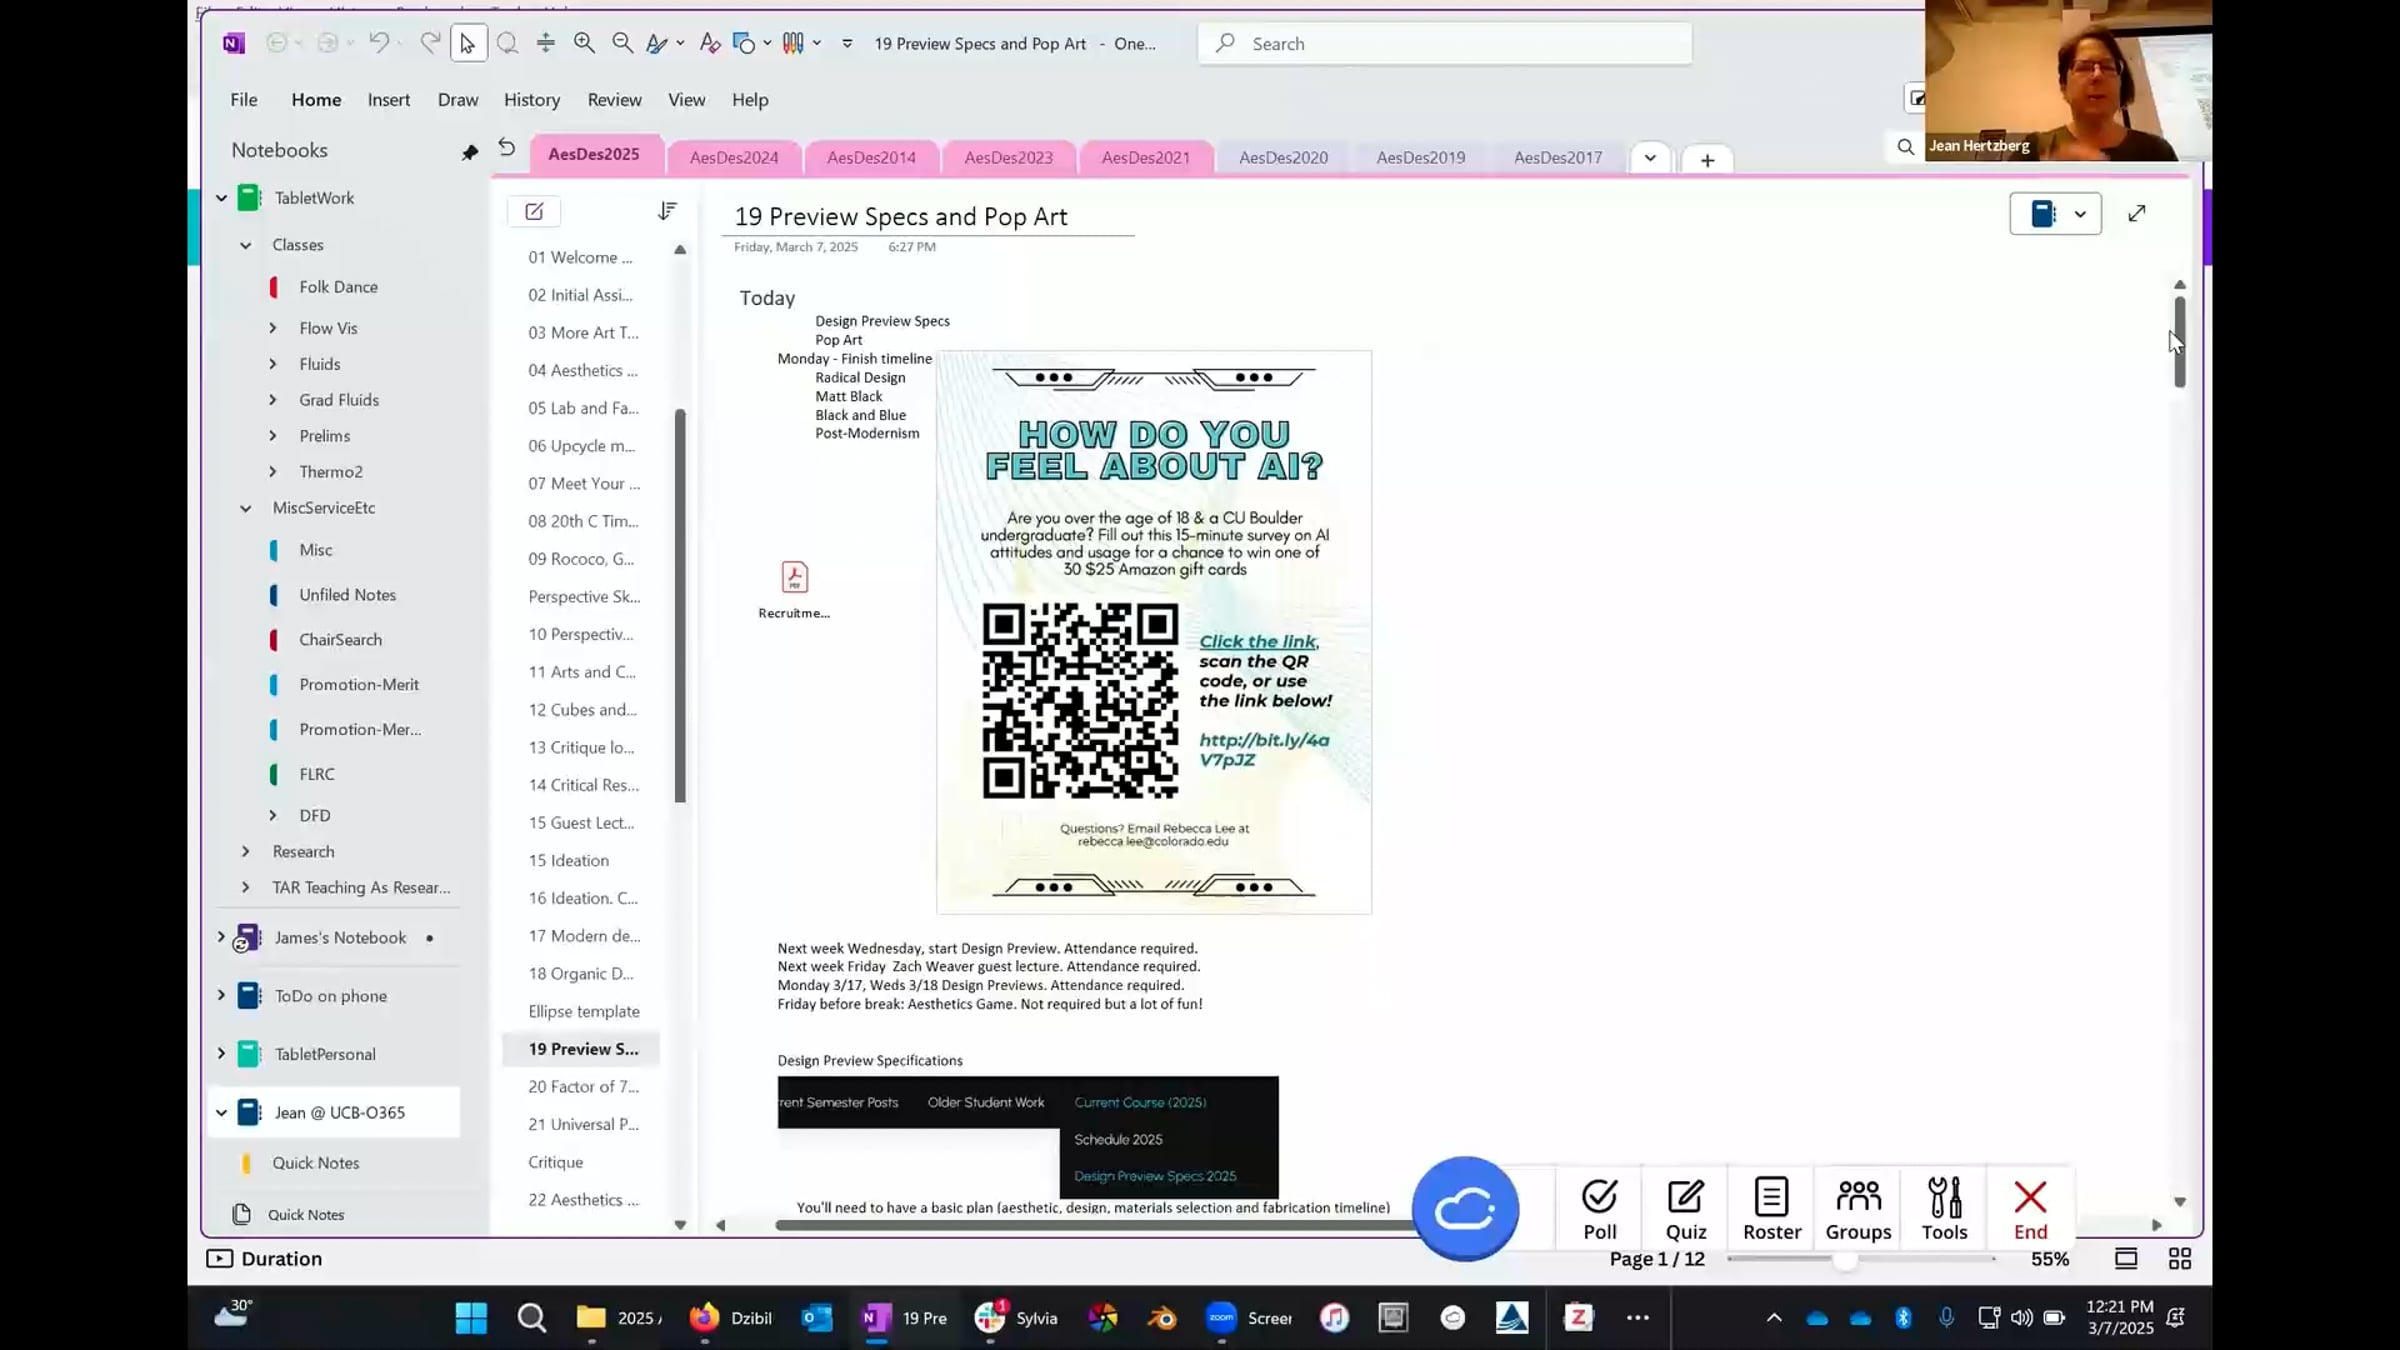Click the zoom level slider knob
The width and height of the screenshot is (2400, 1350).
click(x=1846, y=1259)
